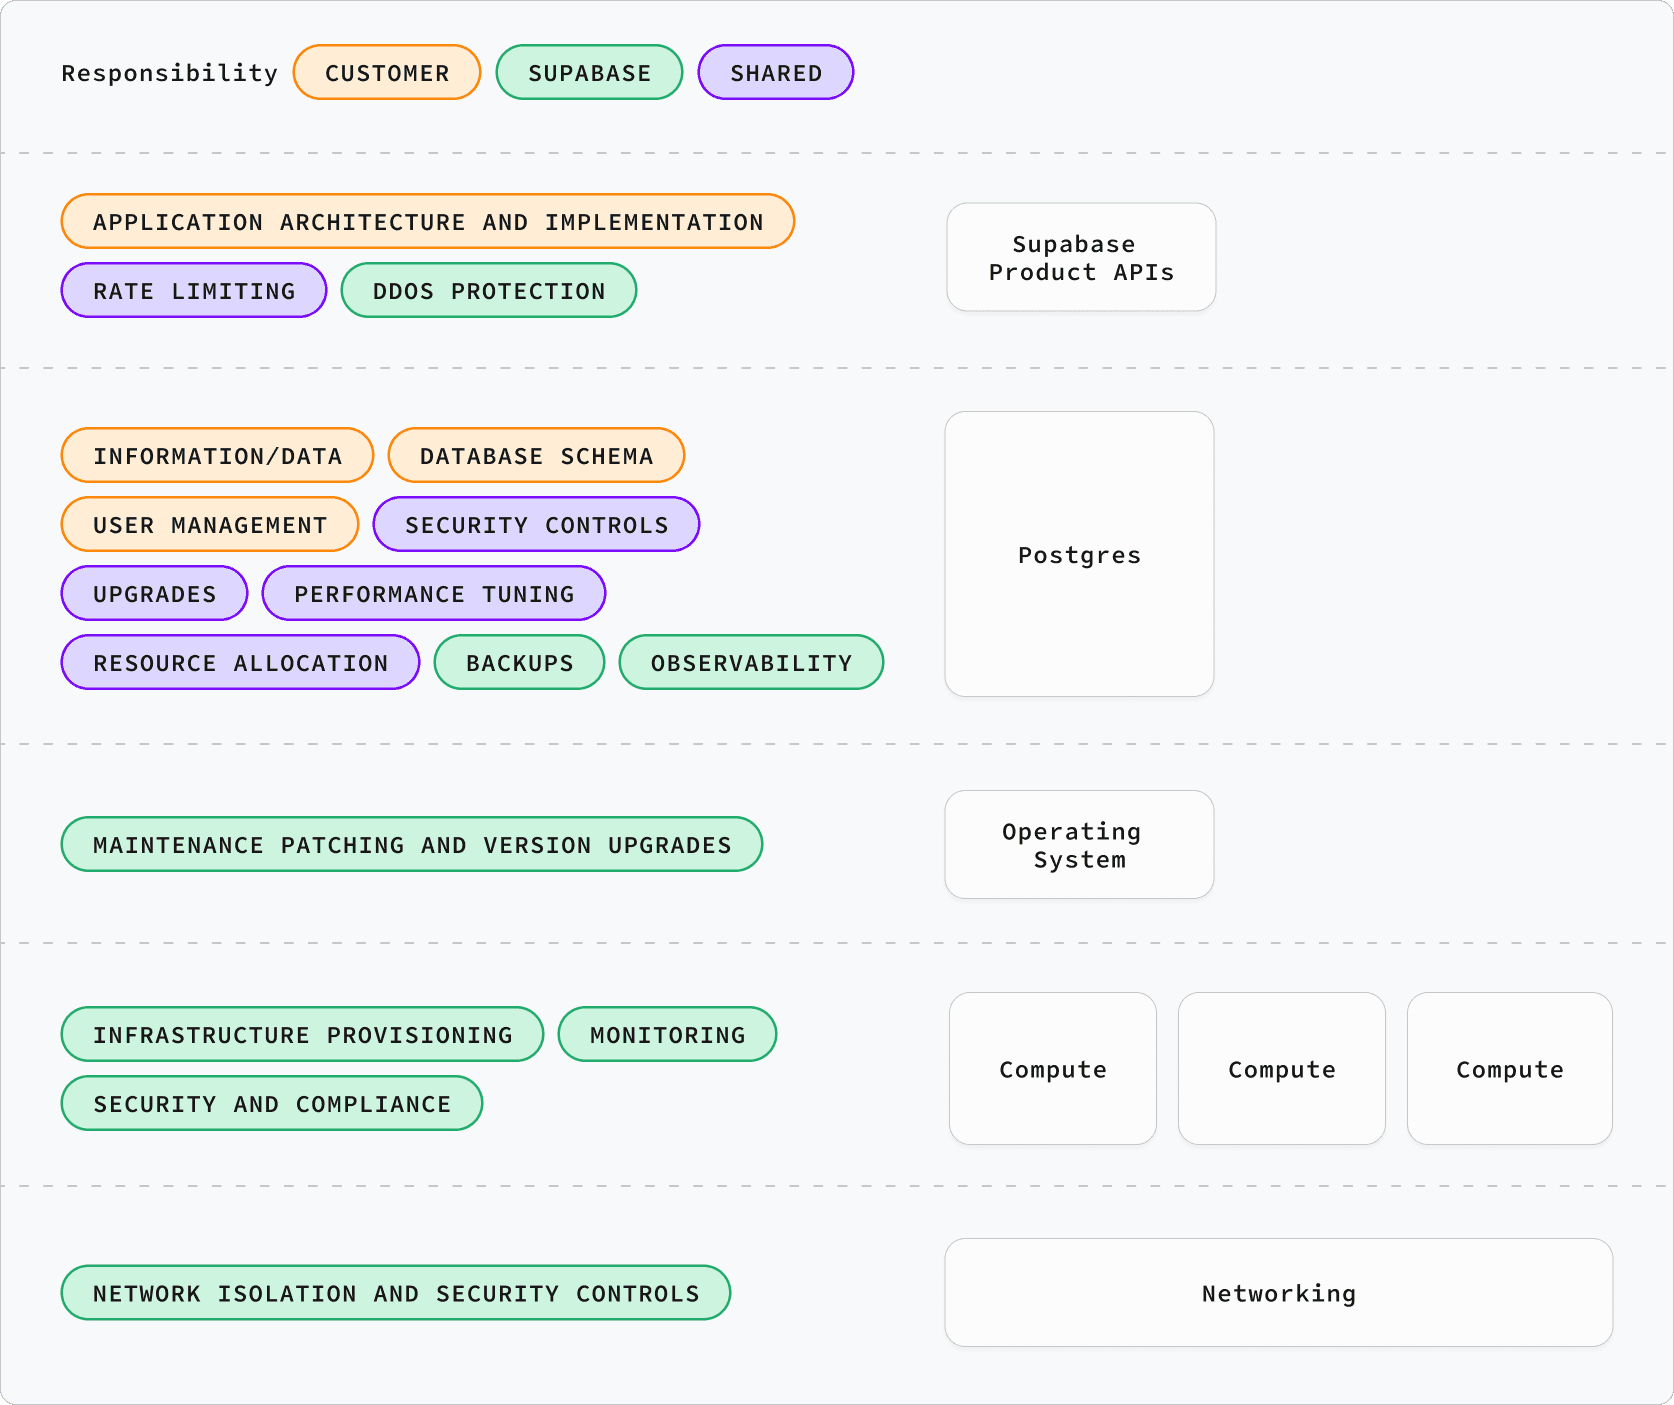
Task: Click the USER MANAGEMENT badge
Action: tap(209, 524)
